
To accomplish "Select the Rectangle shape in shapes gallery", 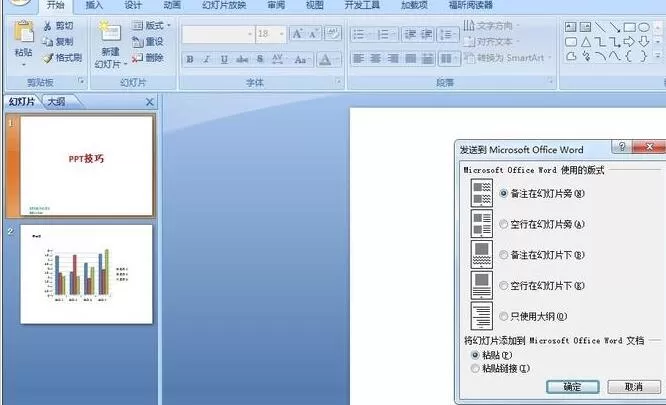I will coord(629,27).
